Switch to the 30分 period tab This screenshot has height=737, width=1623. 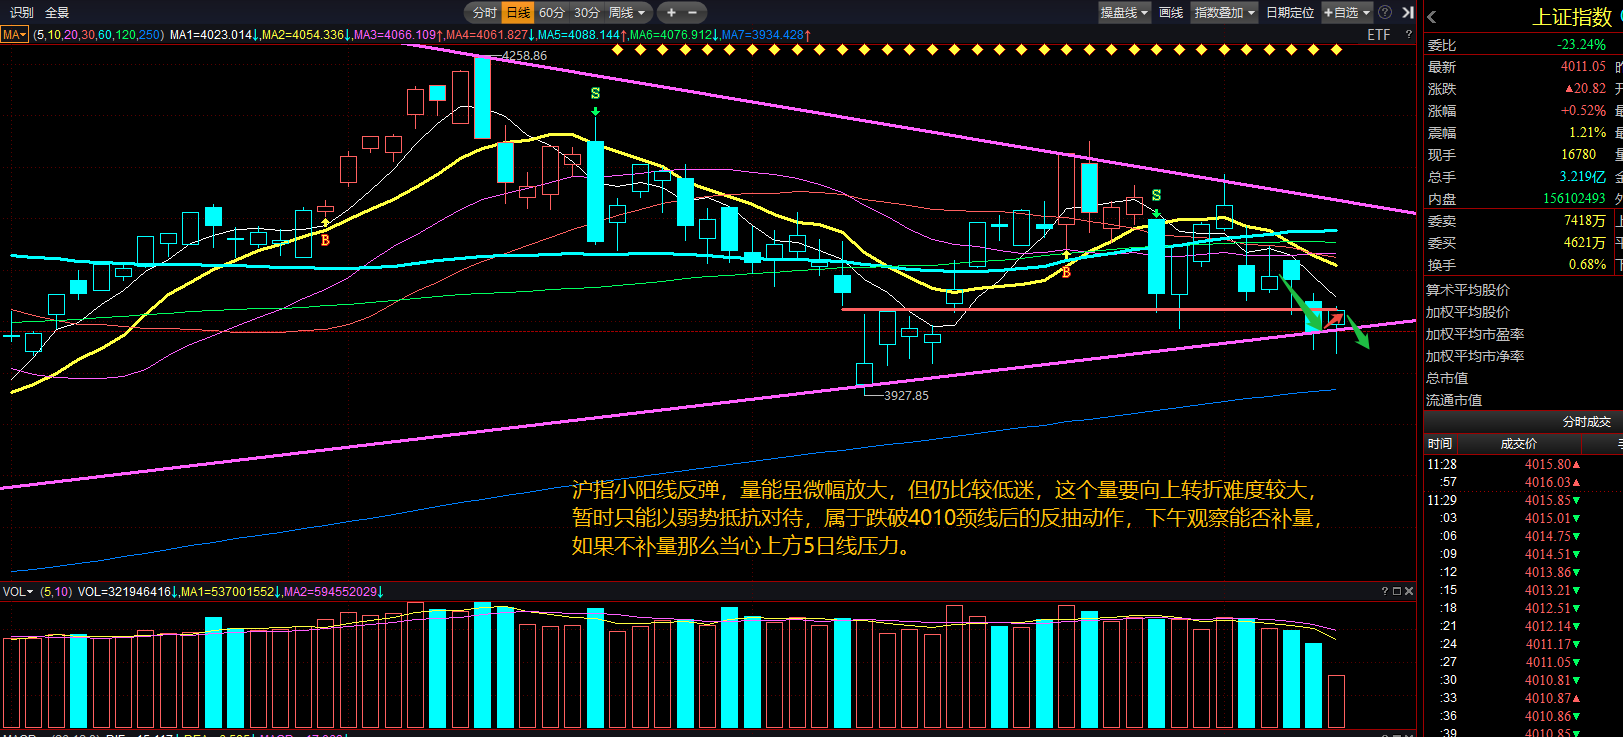pos(587,13)
